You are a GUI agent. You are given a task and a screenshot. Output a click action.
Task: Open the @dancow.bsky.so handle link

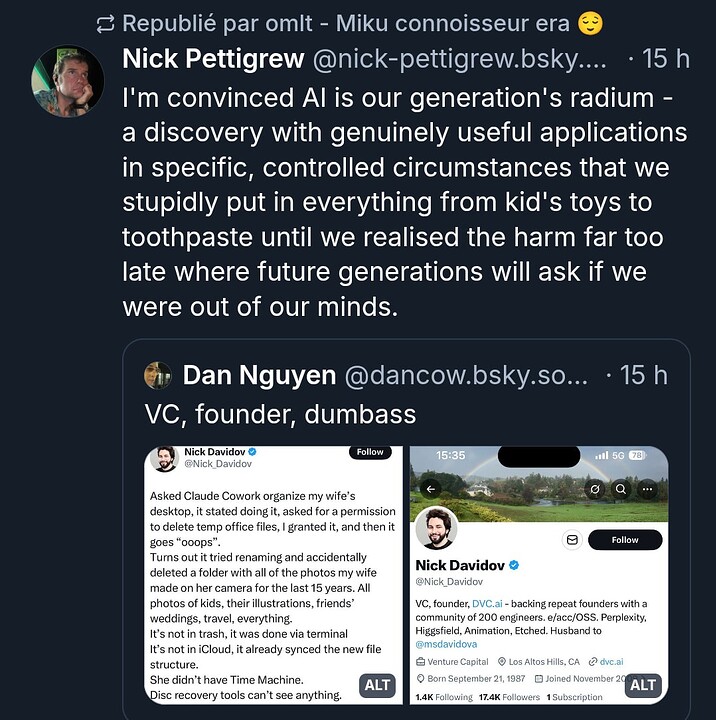pos(467,375)
